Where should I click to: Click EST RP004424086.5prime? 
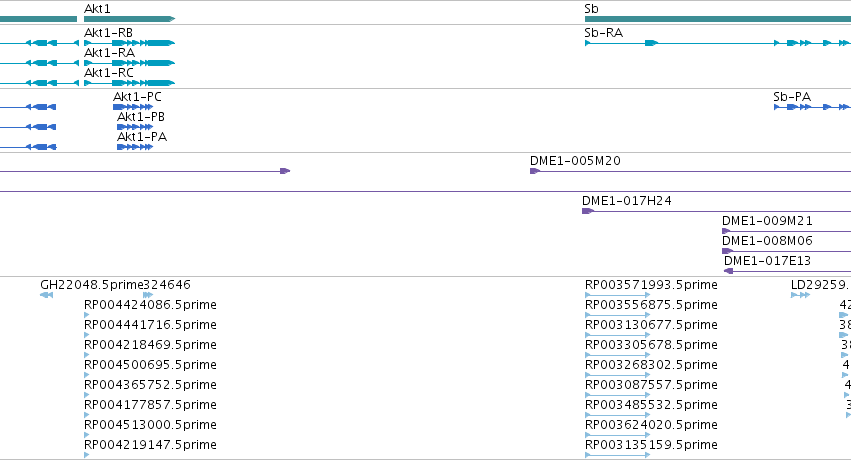click(150, 305)
